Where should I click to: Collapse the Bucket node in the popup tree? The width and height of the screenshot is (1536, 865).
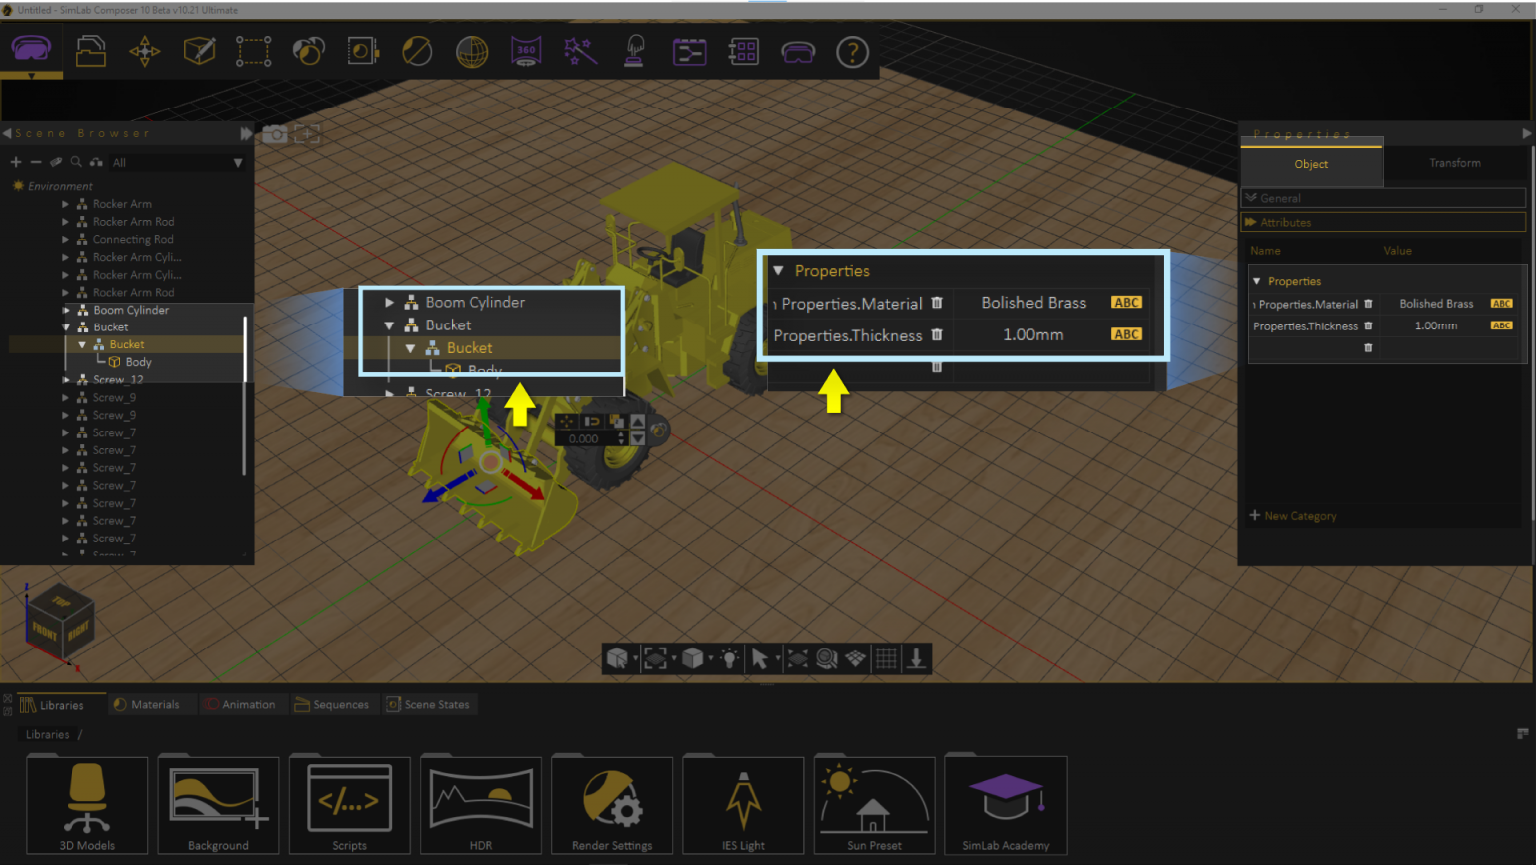click(390, 325)
